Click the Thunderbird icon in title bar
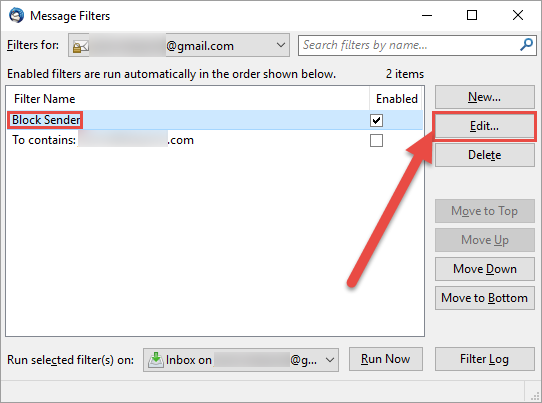Viewport: 542px width, 403px height. point(16,16)
